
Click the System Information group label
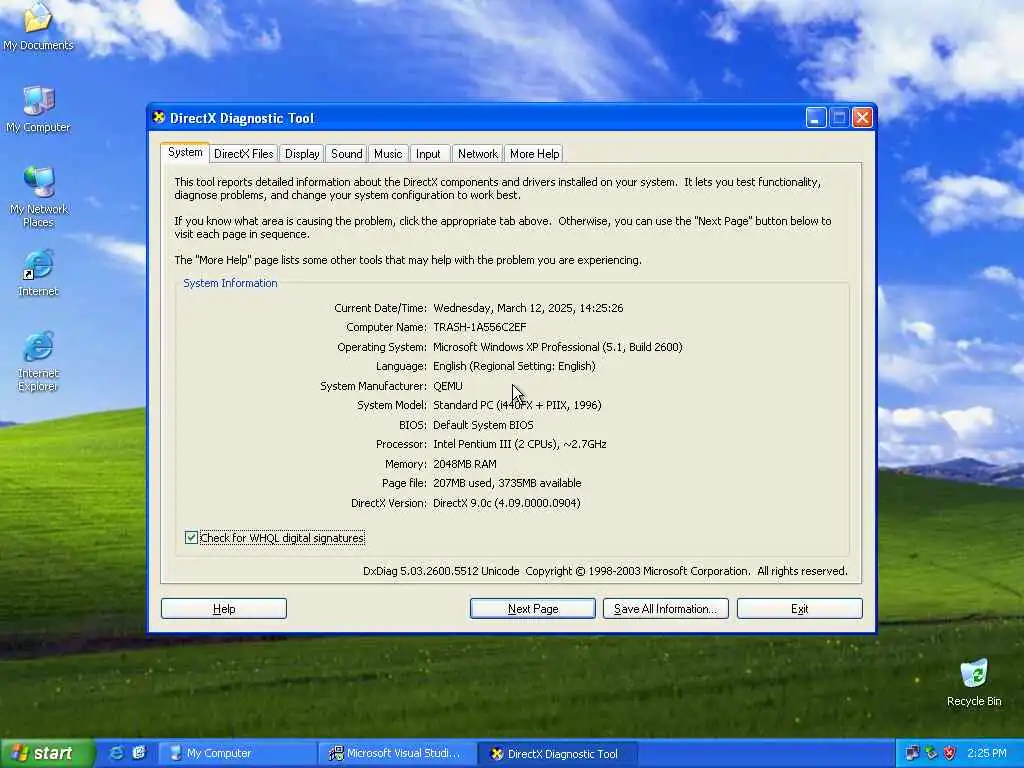tap(230, 283)
